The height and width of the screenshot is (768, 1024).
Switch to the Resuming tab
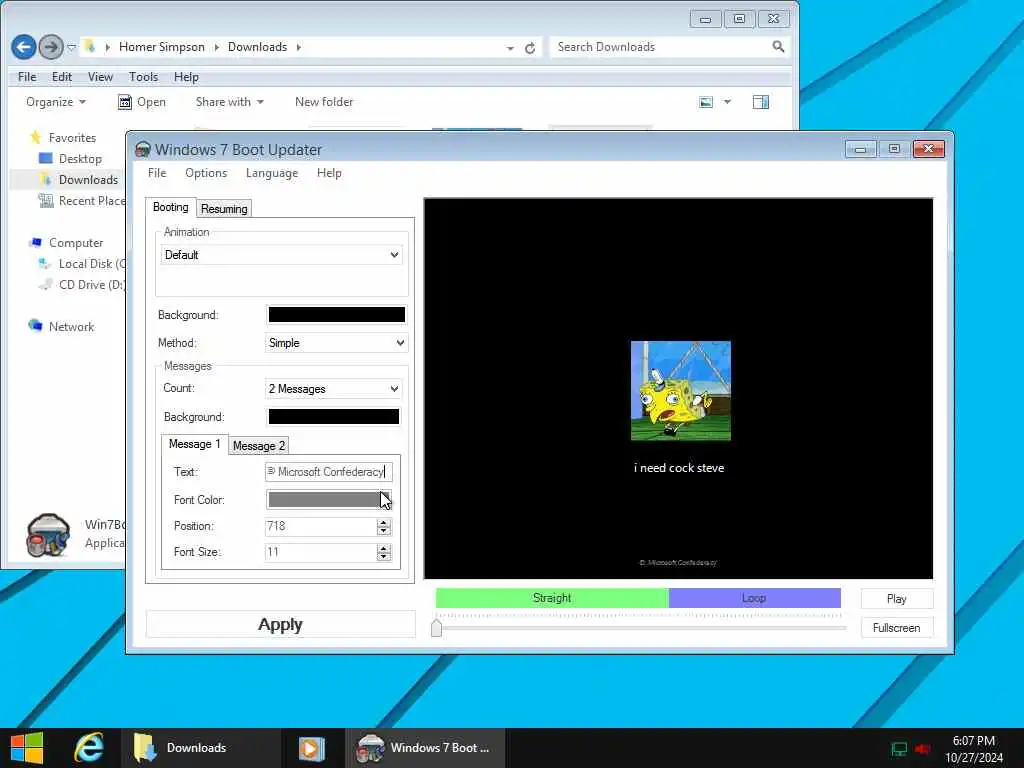pyautogui.click(x=224, y=209)
